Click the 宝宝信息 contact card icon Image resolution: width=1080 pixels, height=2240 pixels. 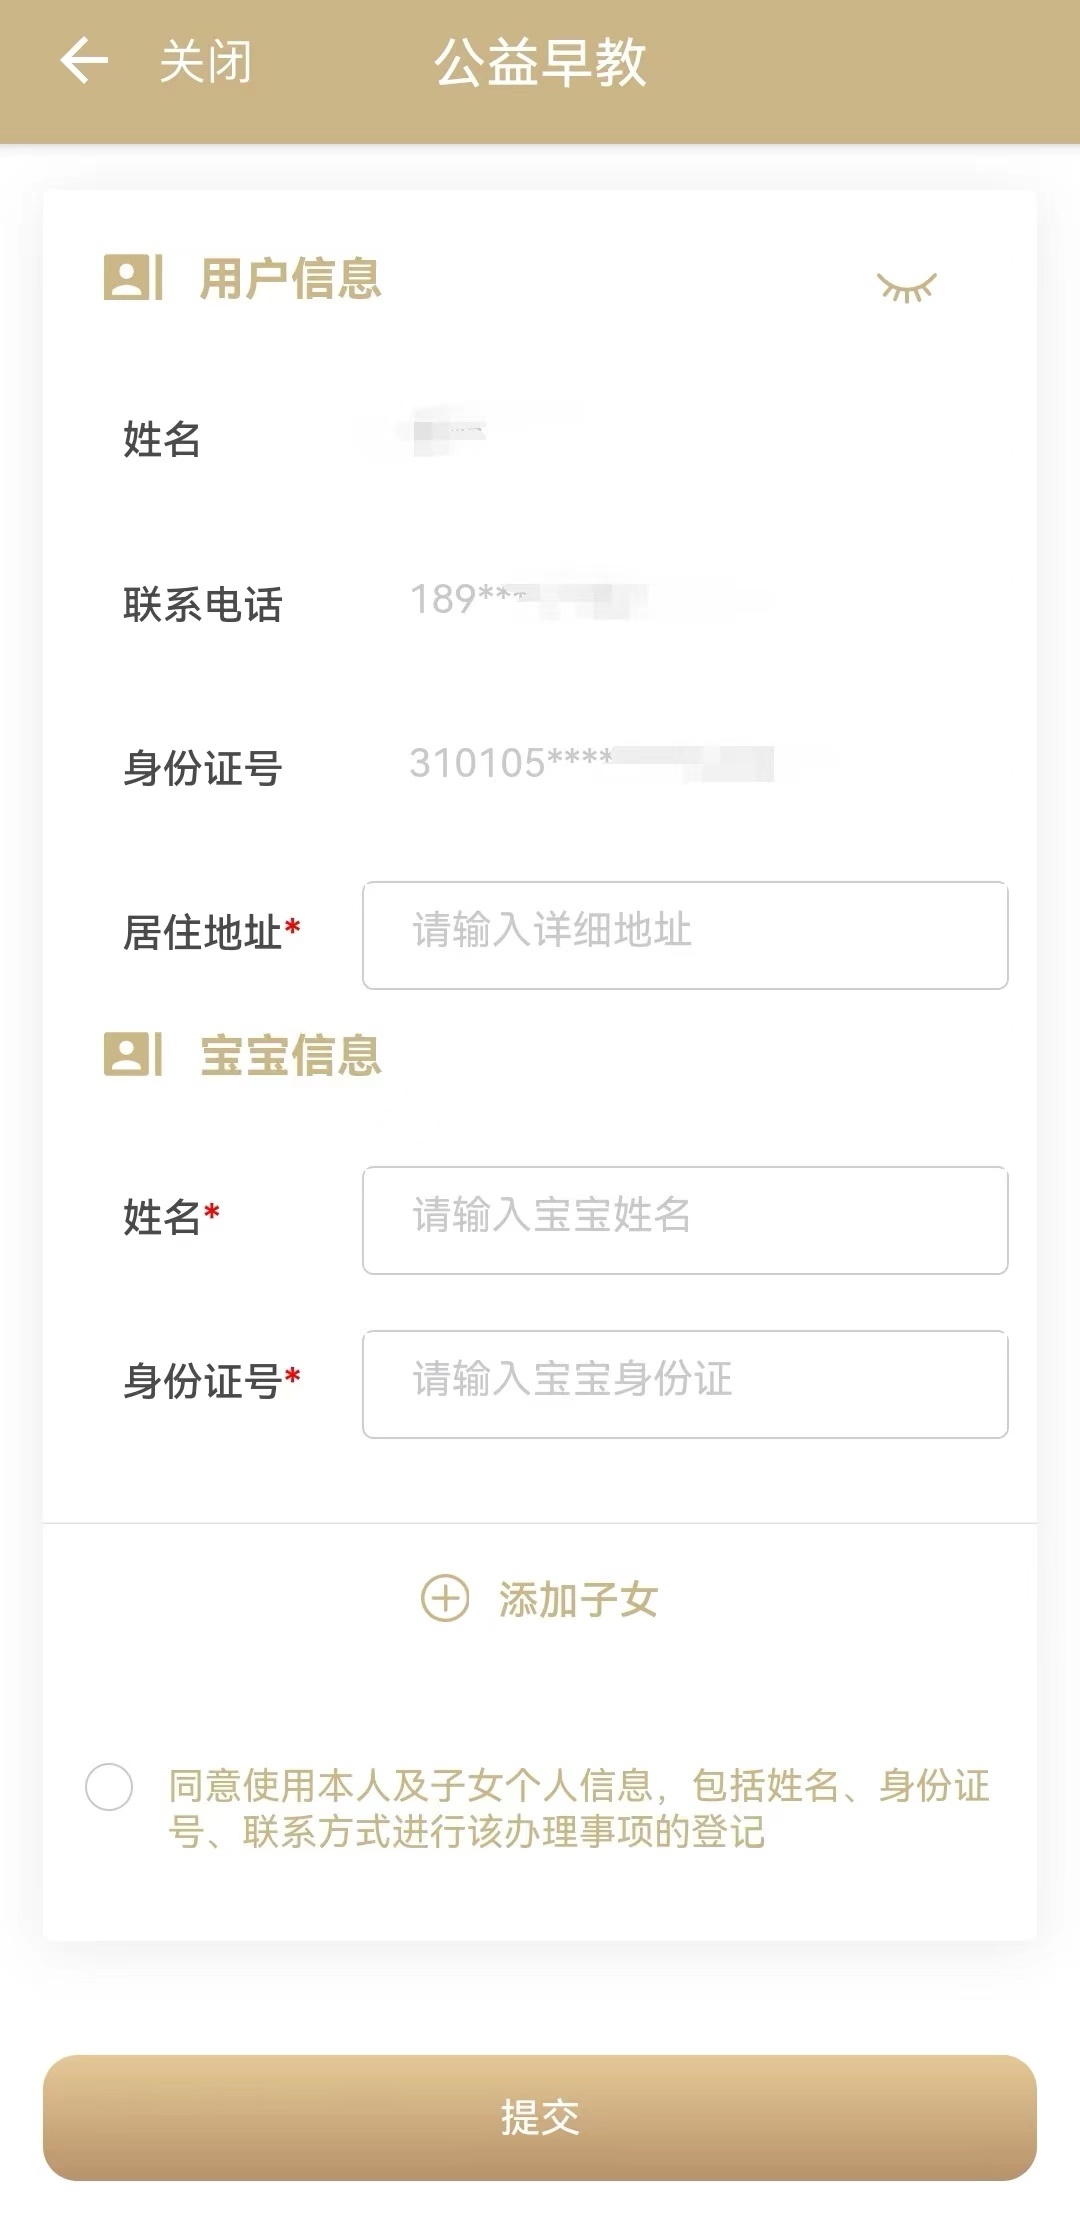(133, 1055)
